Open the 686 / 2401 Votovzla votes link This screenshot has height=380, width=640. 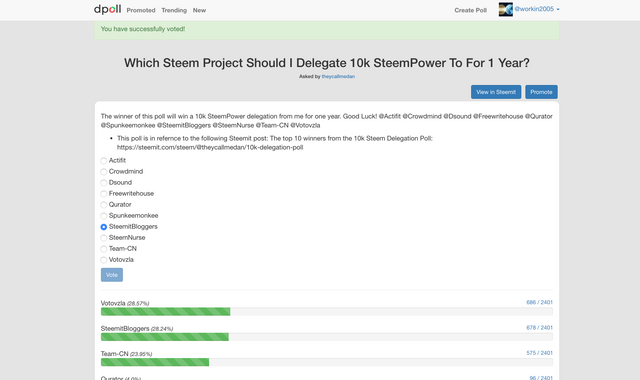point(539,302)
